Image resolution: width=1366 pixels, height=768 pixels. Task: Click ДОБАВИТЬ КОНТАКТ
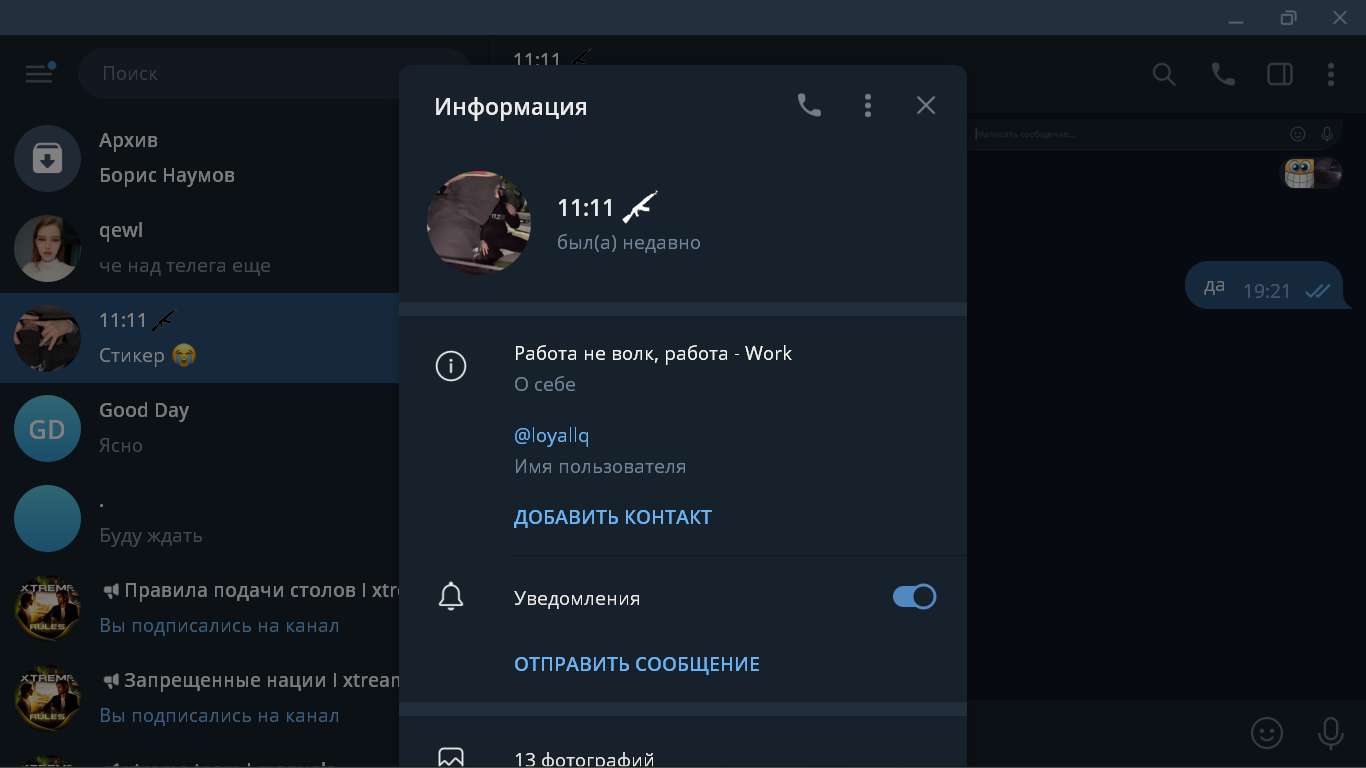coord(613,517)
